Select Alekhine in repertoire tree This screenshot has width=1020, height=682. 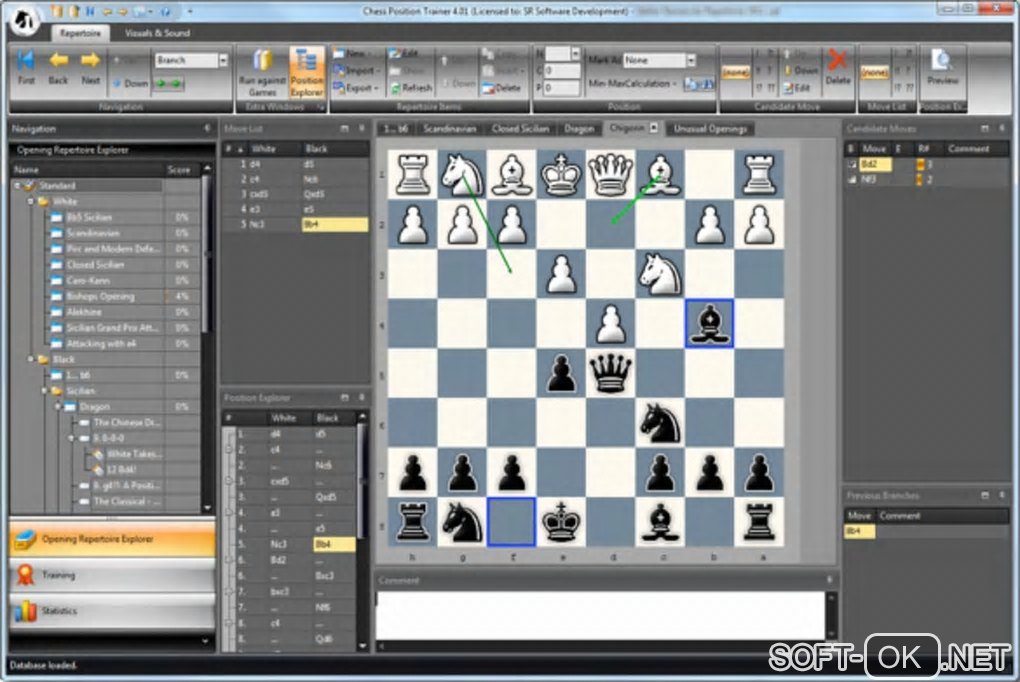click(84, 312)
